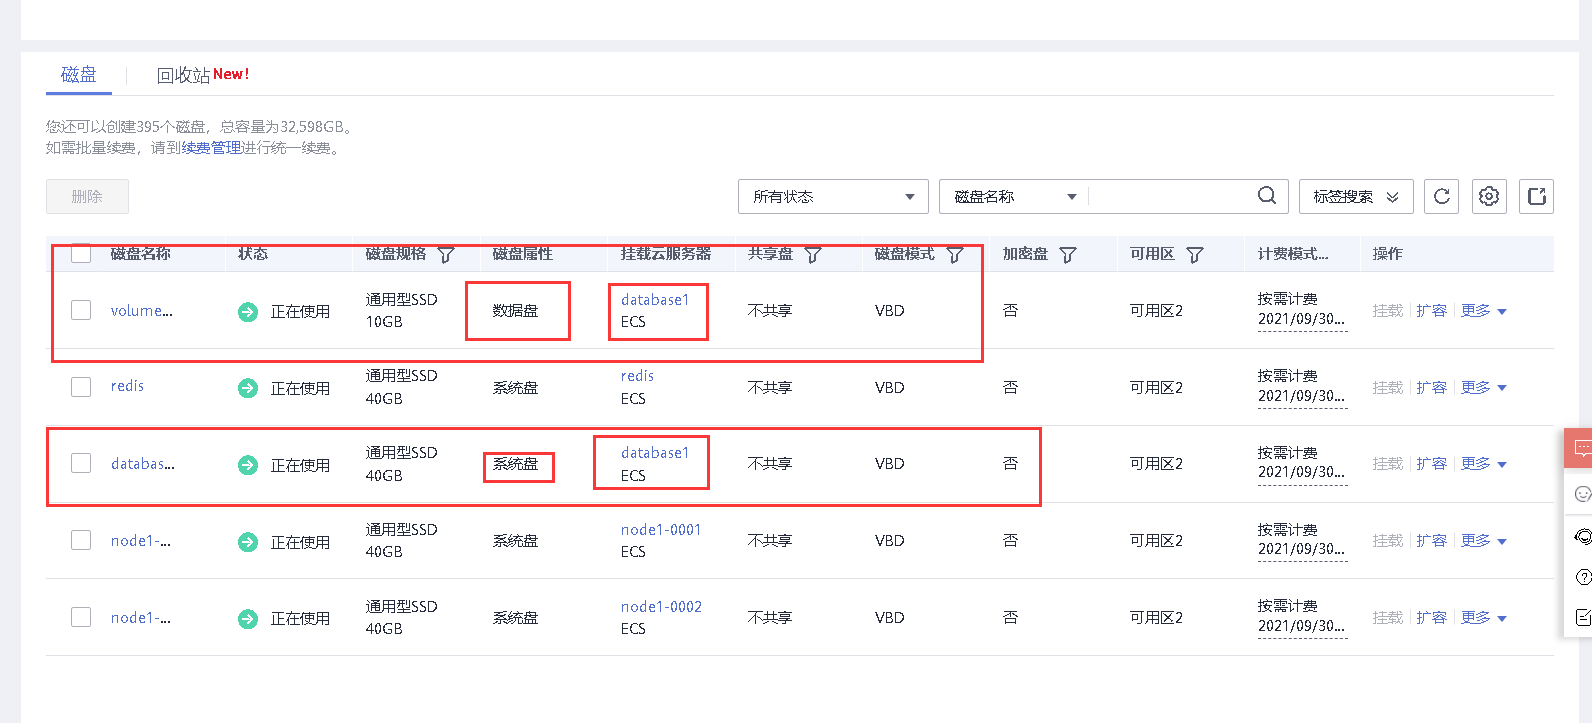Click 扩容 for the volume disk row
This screenshot has width=1592, height=723.
click(x=1431, y=310)
